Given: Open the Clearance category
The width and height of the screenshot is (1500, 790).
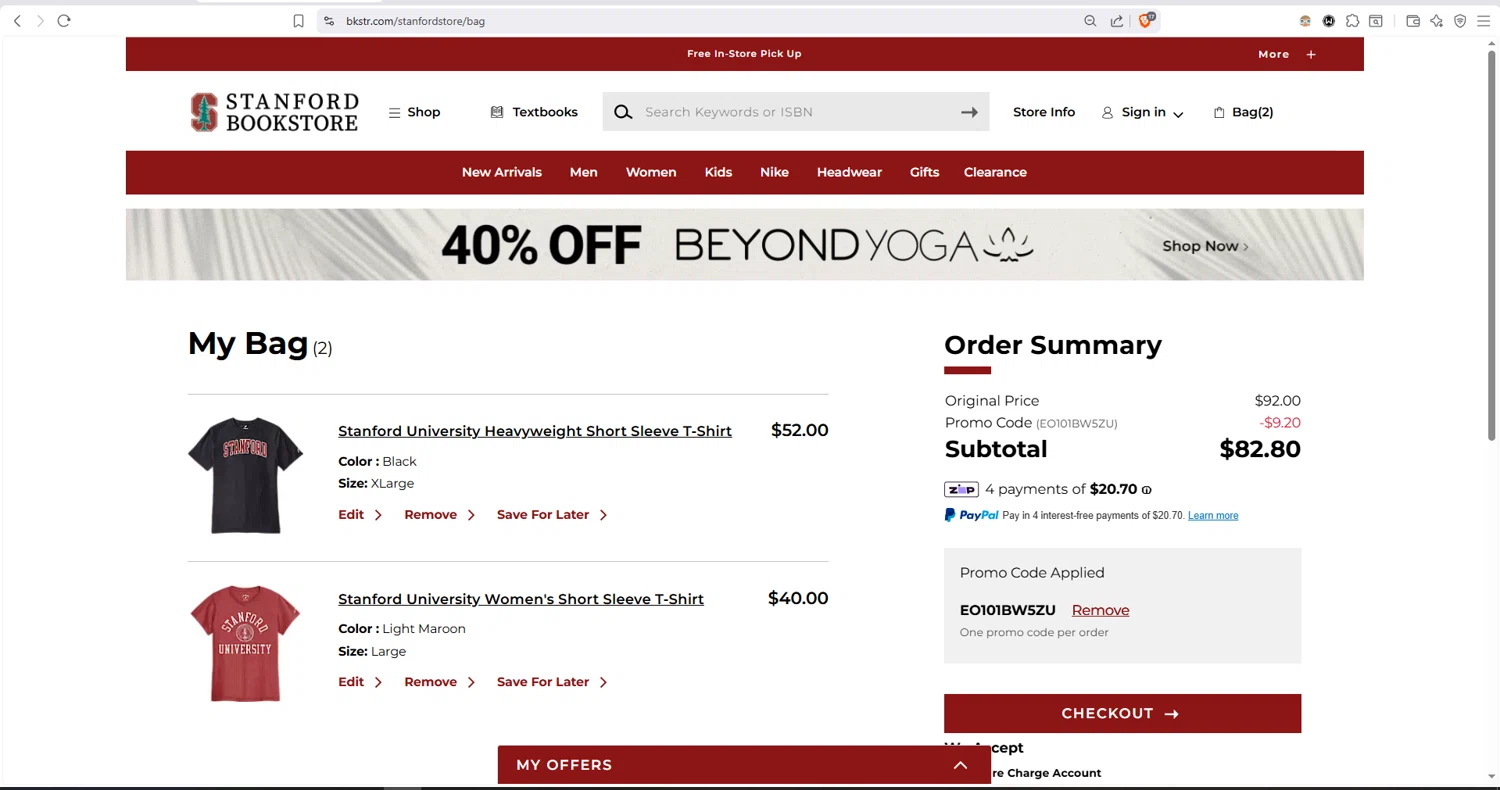Looking at the screenshot, I should [x=995, y=172].
